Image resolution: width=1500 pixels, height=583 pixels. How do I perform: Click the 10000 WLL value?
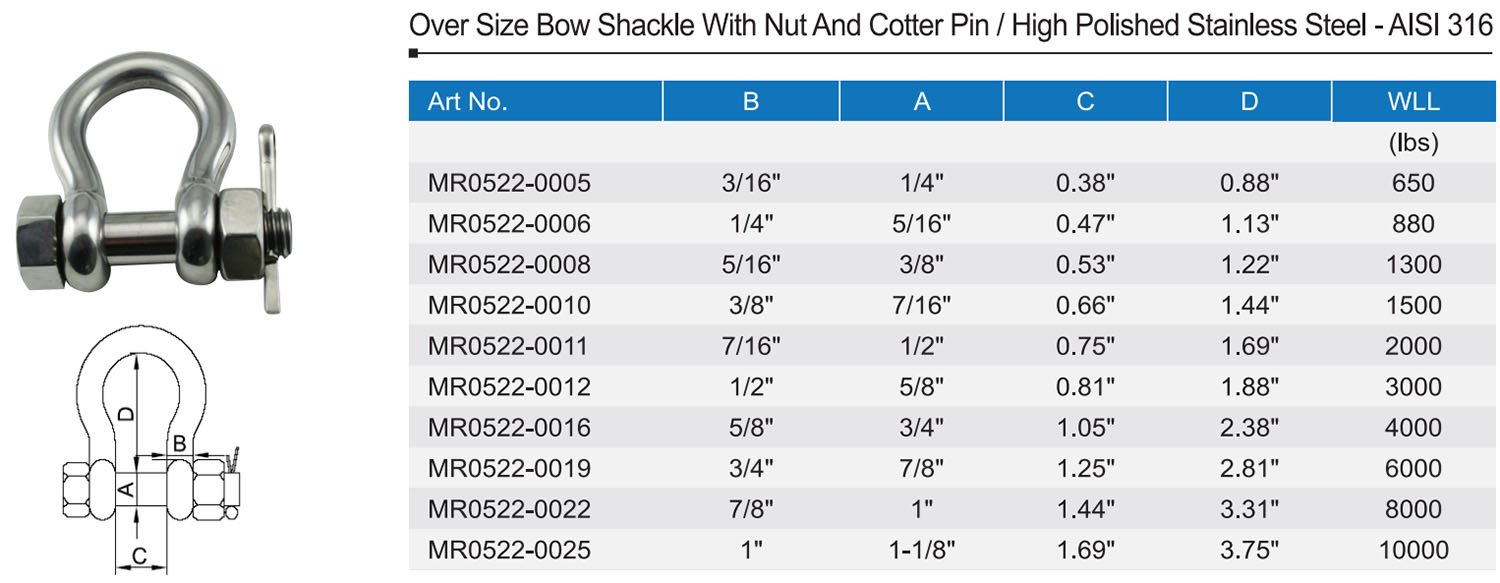coord(1413,550)
